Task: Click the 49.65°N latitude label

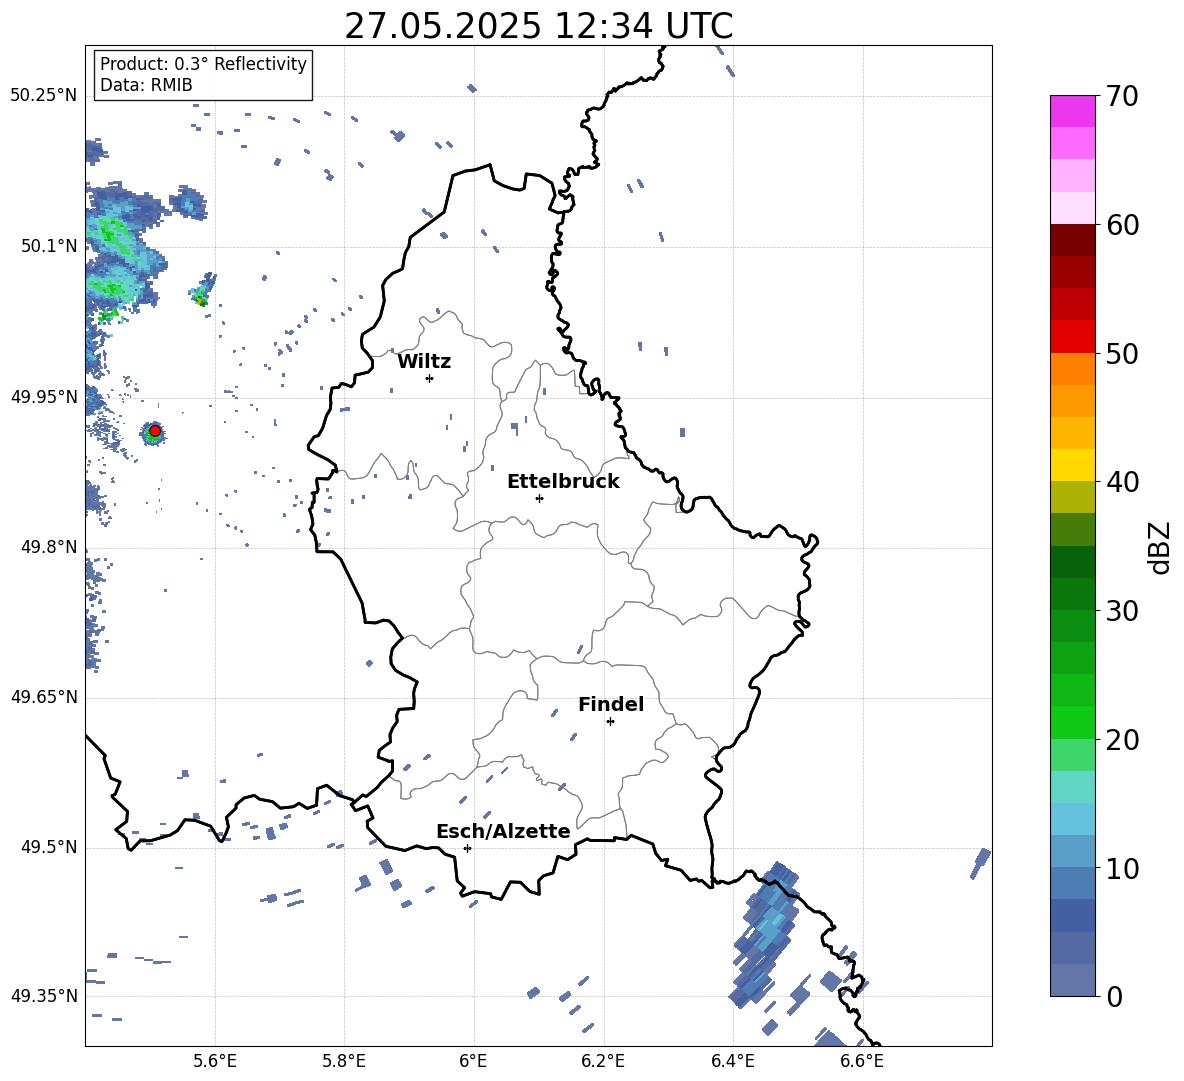Action: tap(44, 697)
